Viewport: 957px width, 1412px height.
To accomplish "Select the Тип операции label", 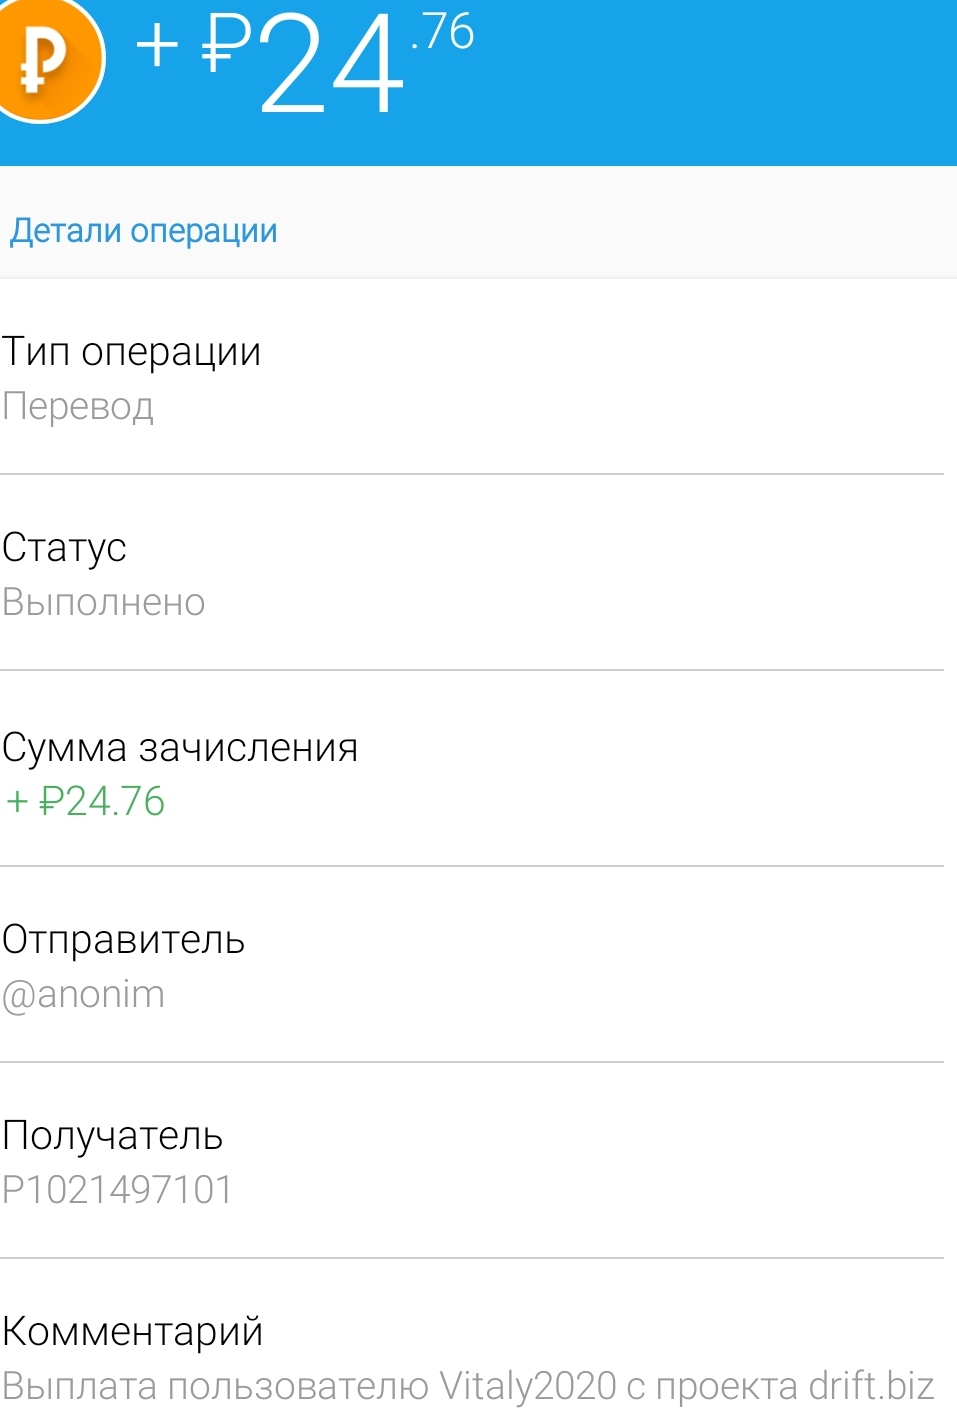I will pos(131,352).
